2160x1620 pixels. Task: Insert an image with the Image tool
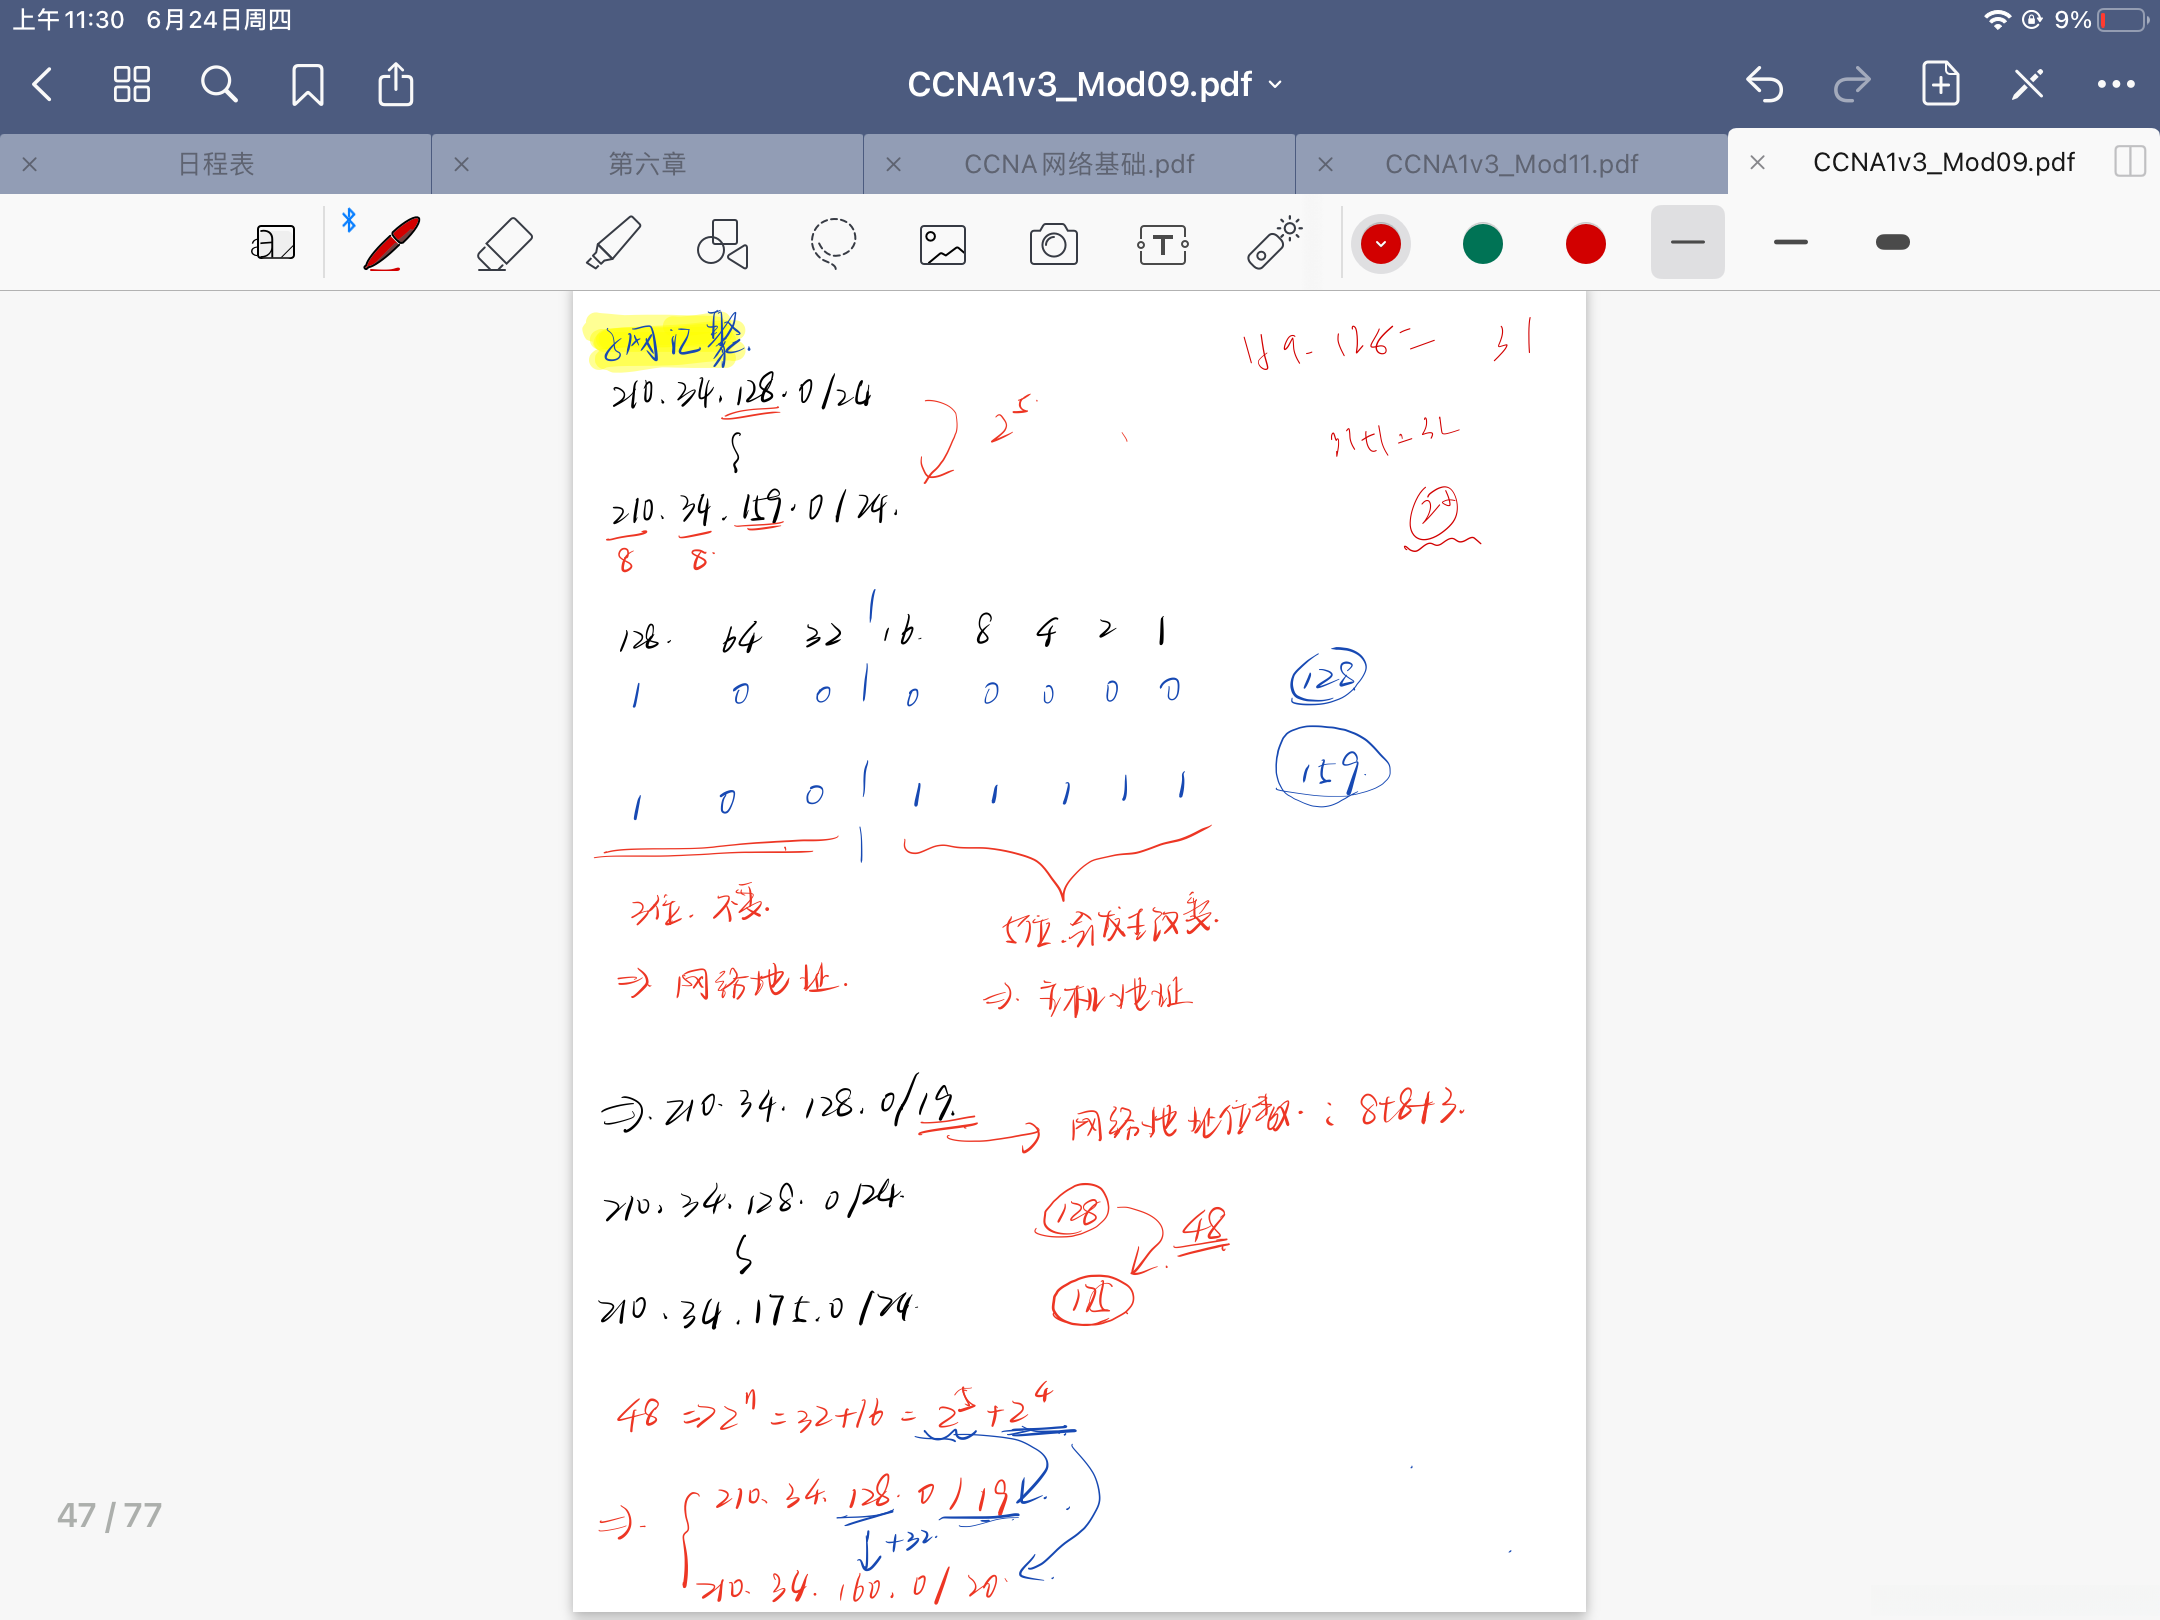click(x=941, y=242)
